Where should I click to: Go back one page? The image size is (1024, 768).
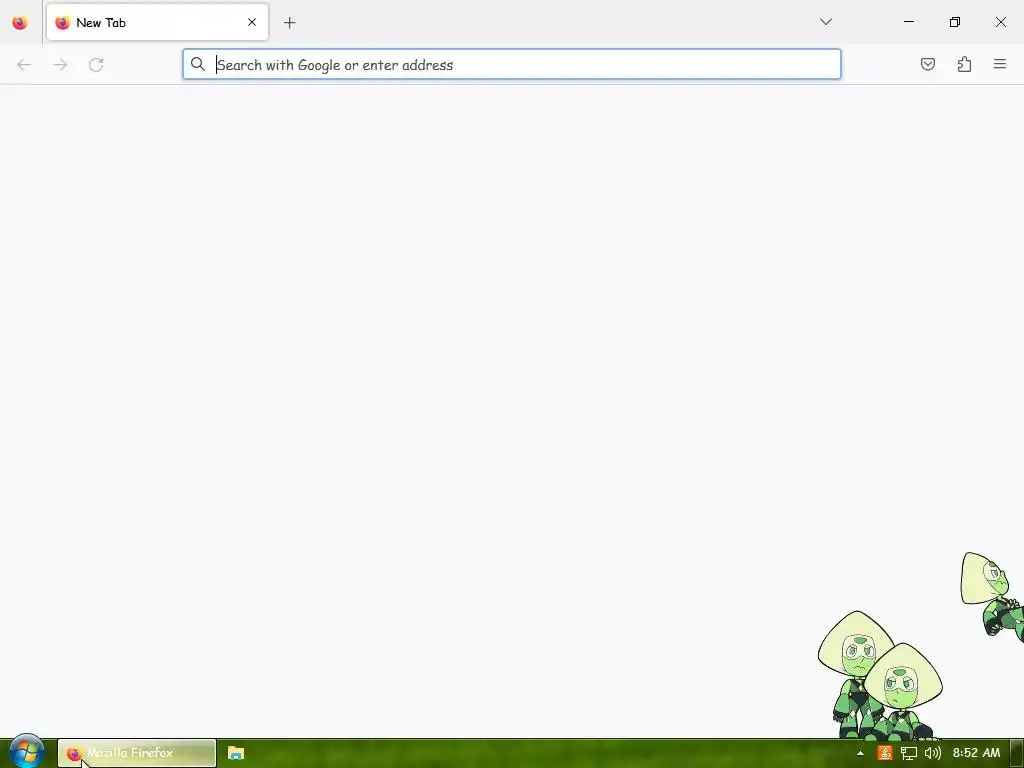(x=24, y=65)
